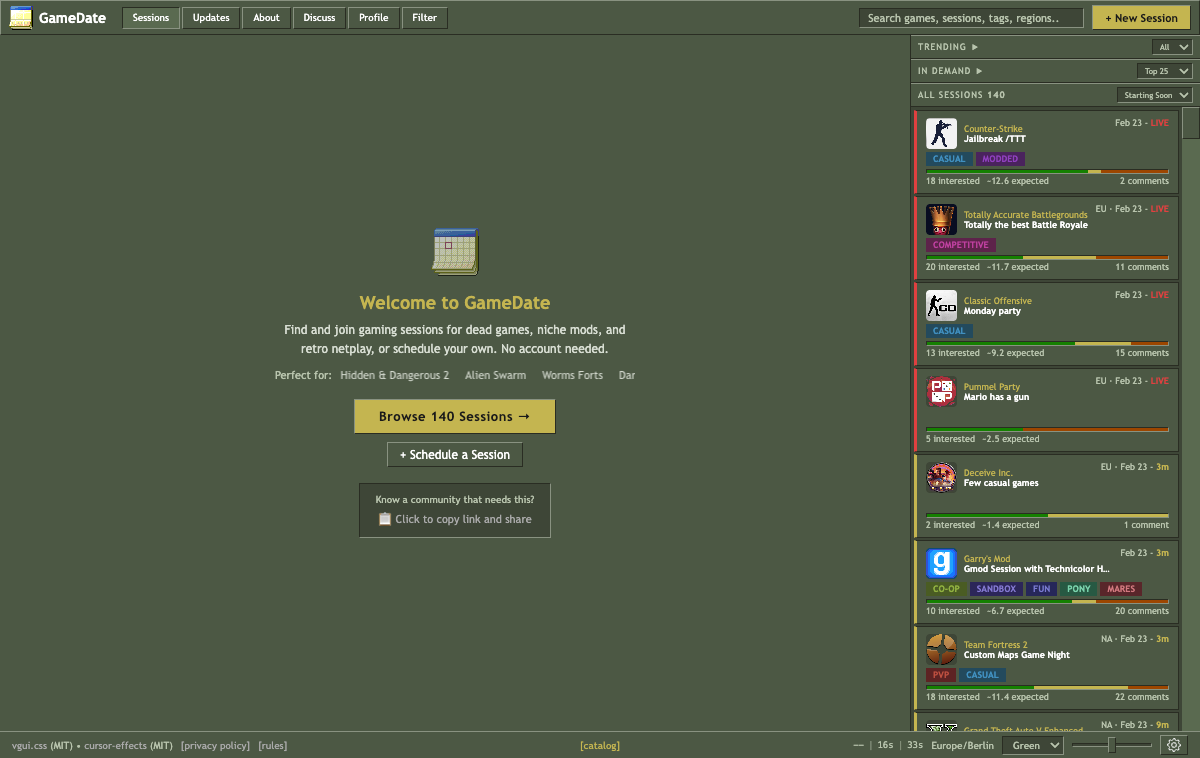Open 'Gmod Session with Technicolor H...' session
This screenshot has width=1200, height=758.
[1037, 569]
